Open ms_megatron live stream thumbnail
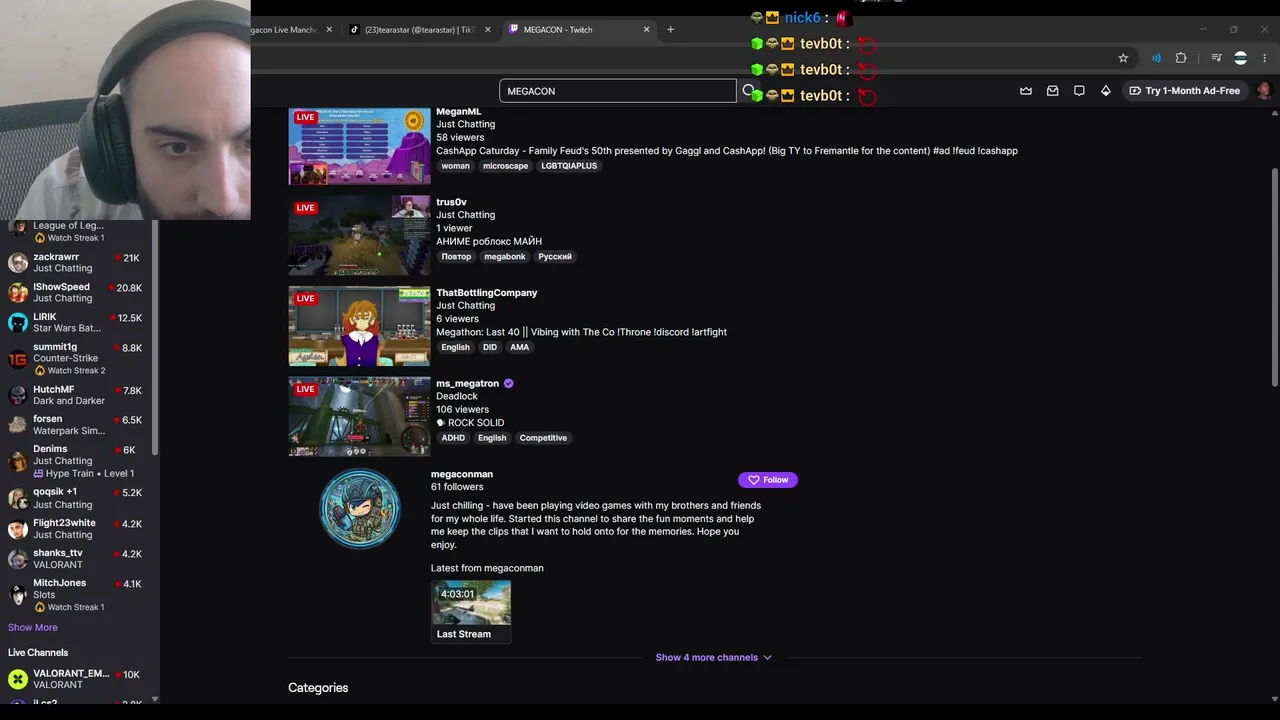Image resolution: width=1280 pixels, height=720 pixels. tap(360, 417)
